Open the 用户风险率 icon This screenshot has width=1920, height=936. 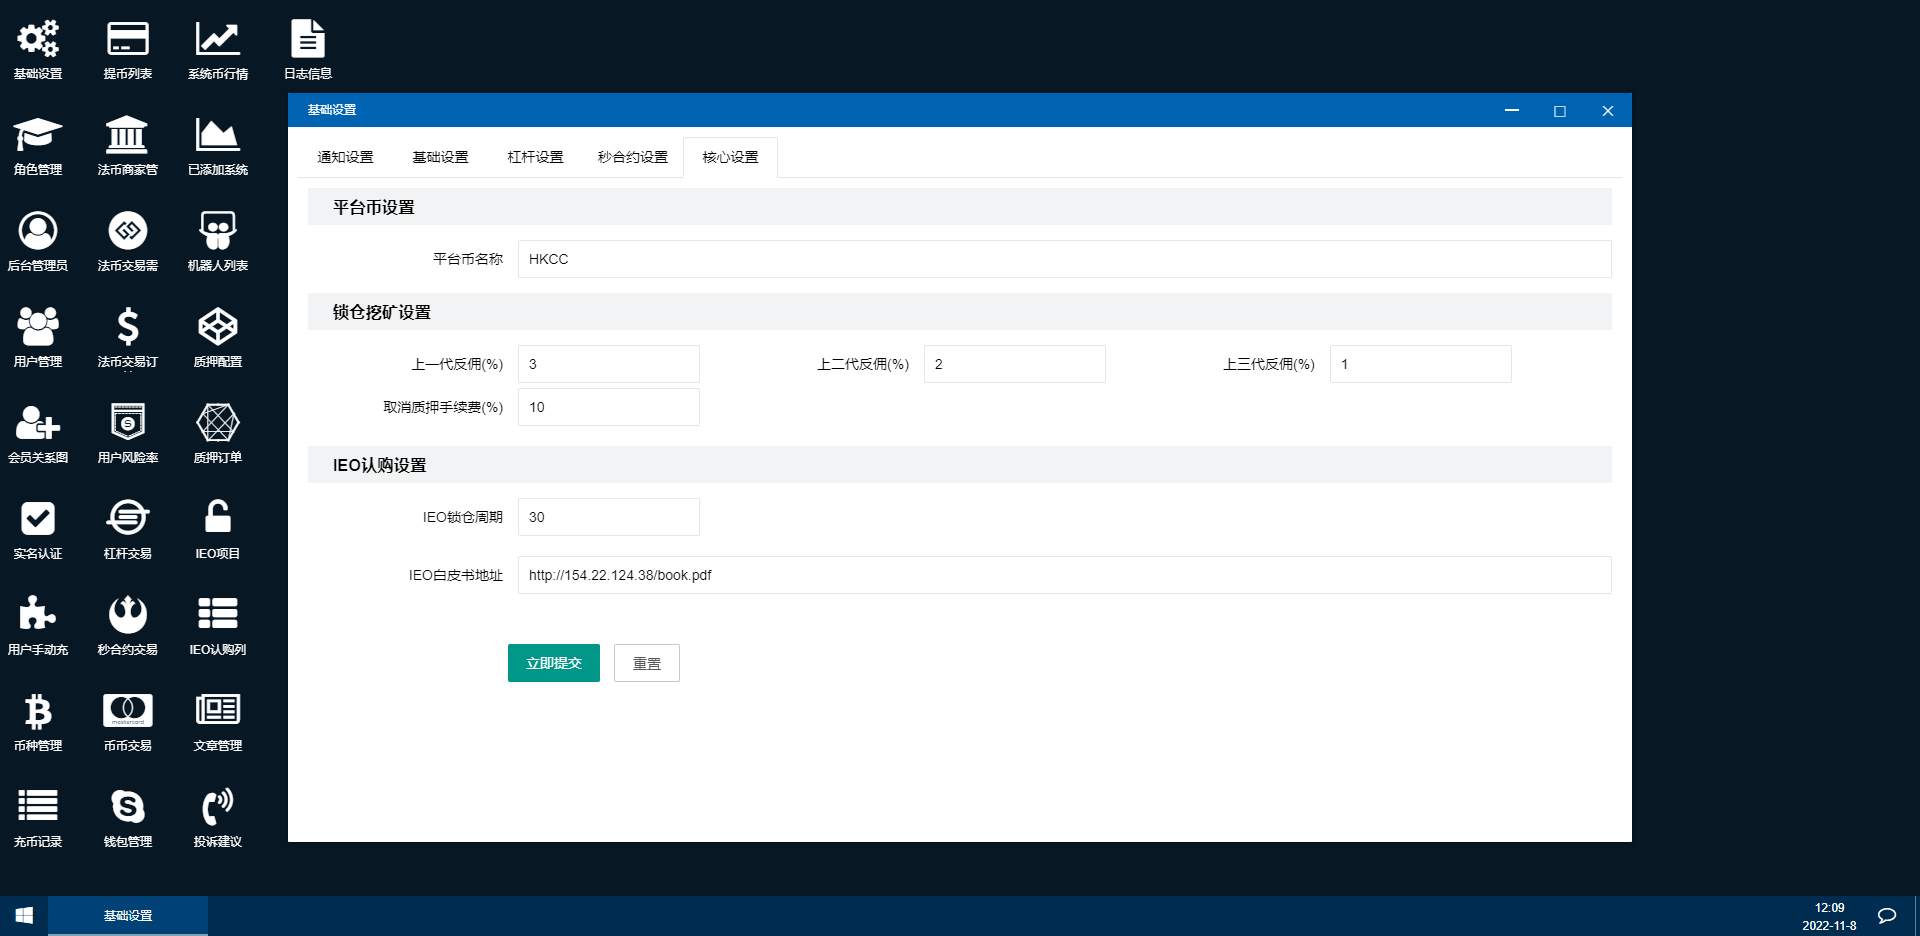point(128,423)
